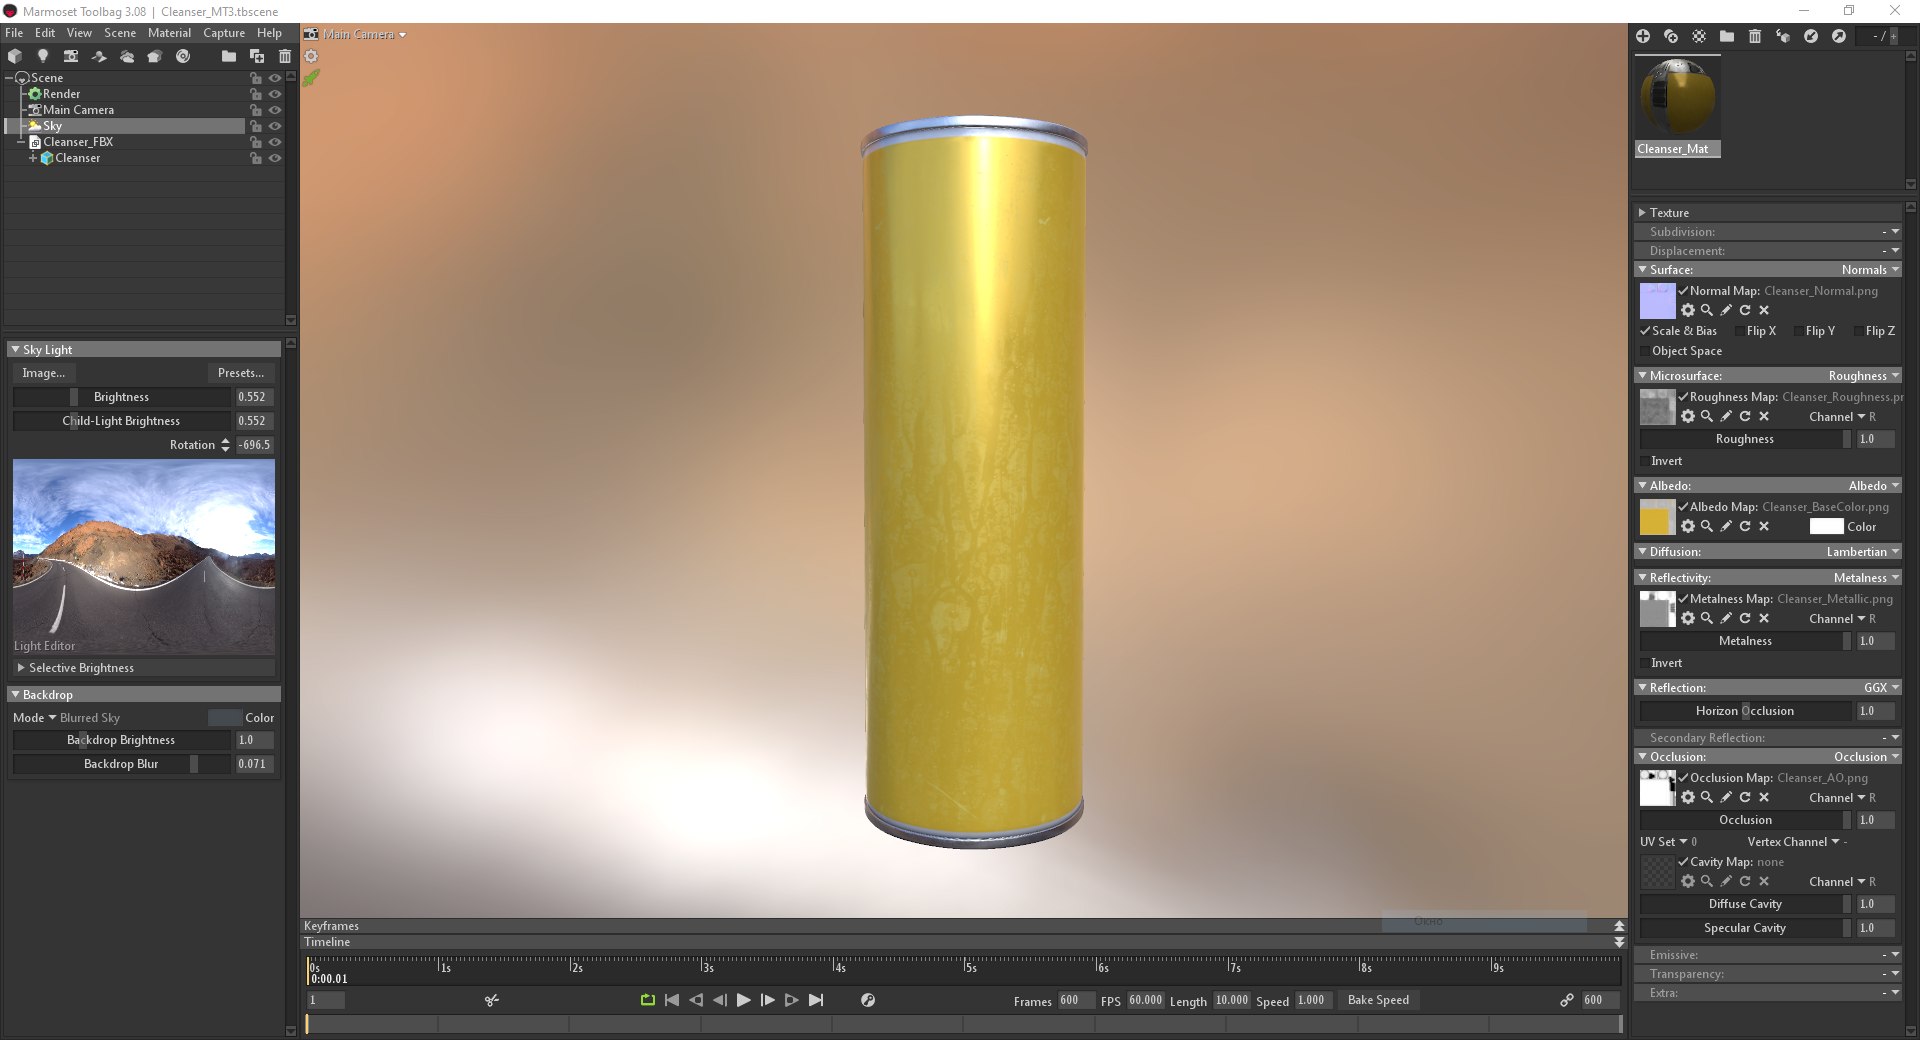Image resolution: width=1920 pixels, height=1040 pixels.
Task: Apply material to selection with cube arrow icon
Action: tap(1783, 36)
